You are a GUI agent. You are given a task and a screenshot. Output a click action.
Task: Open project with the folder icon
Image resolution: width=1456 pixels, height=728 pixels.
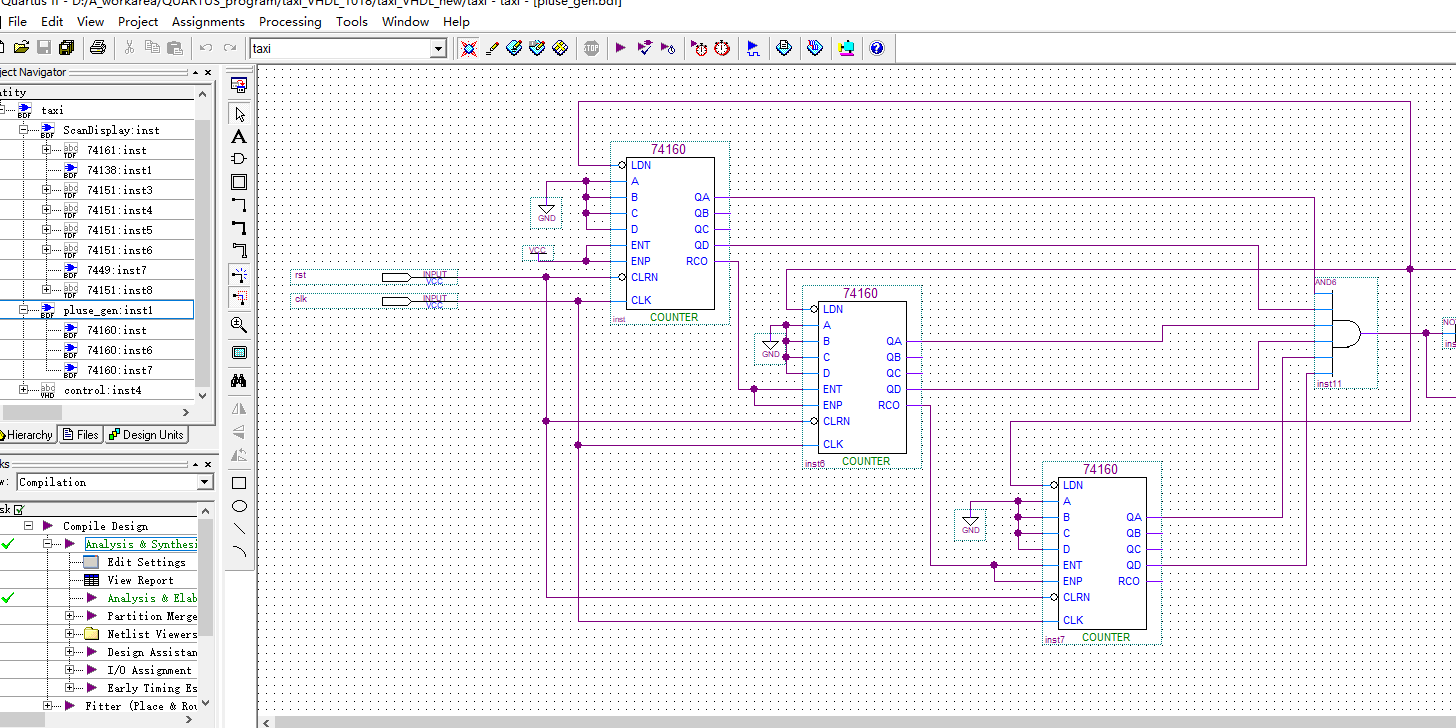(x=21, y=47)
